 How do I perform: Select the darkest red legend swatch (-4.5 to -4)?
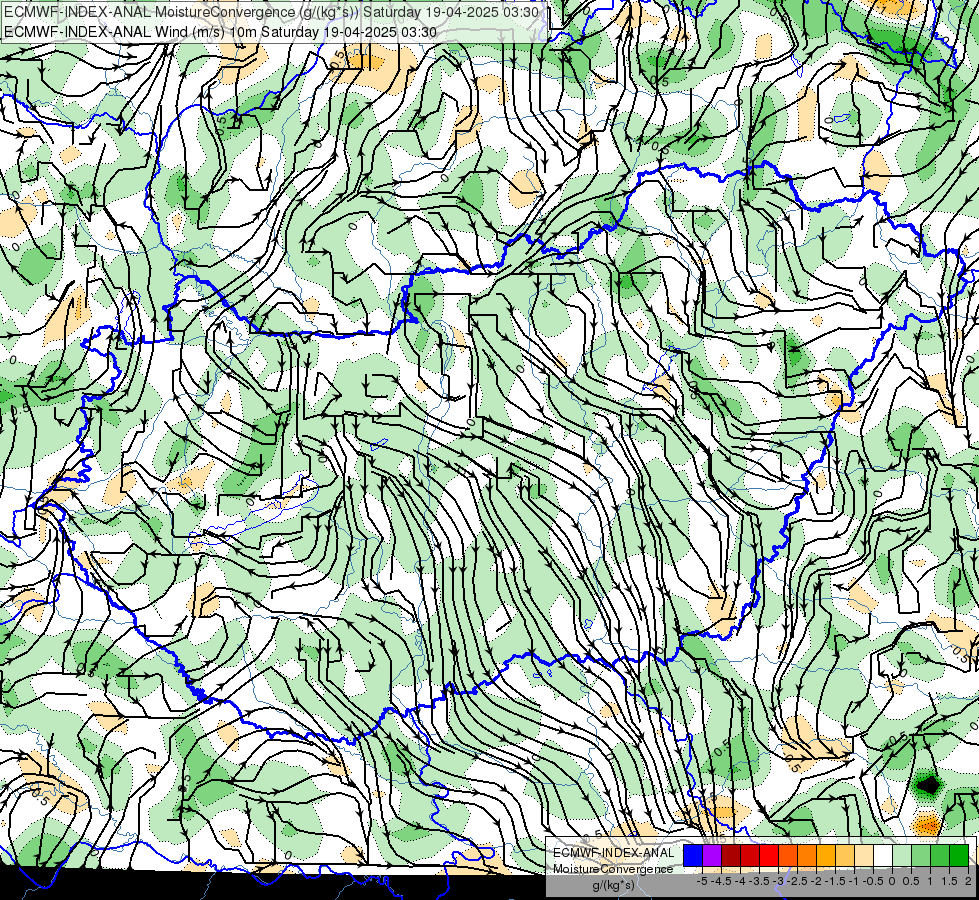coord(731,855)
